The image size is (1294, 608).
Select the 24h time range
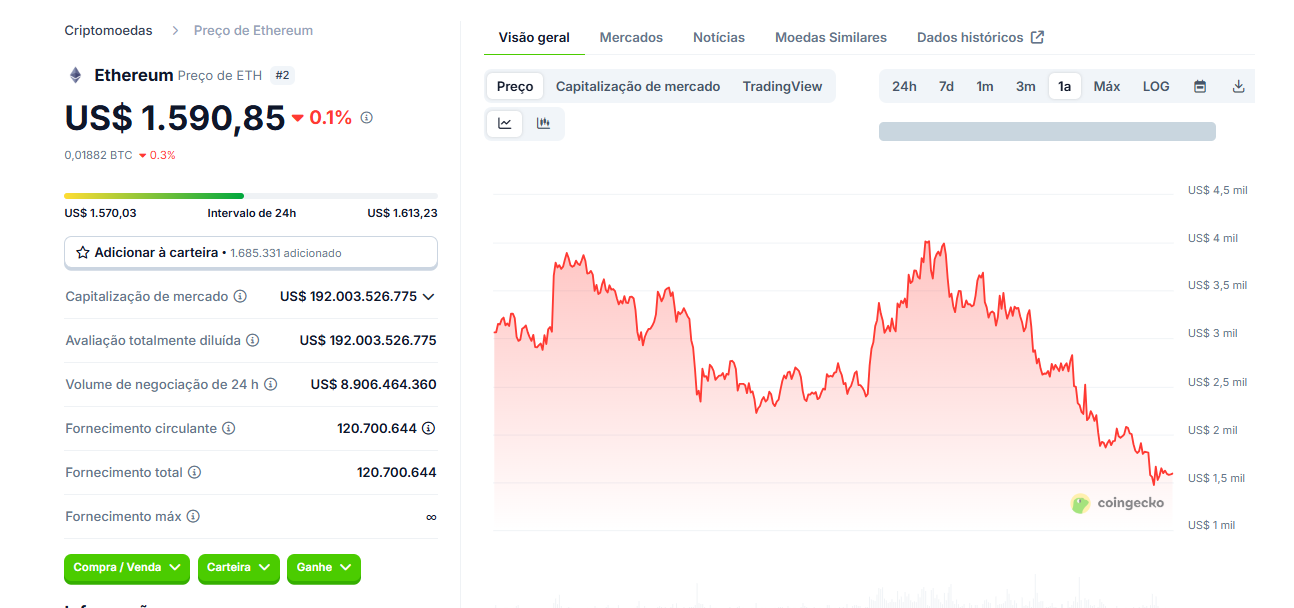coord(904,87)
